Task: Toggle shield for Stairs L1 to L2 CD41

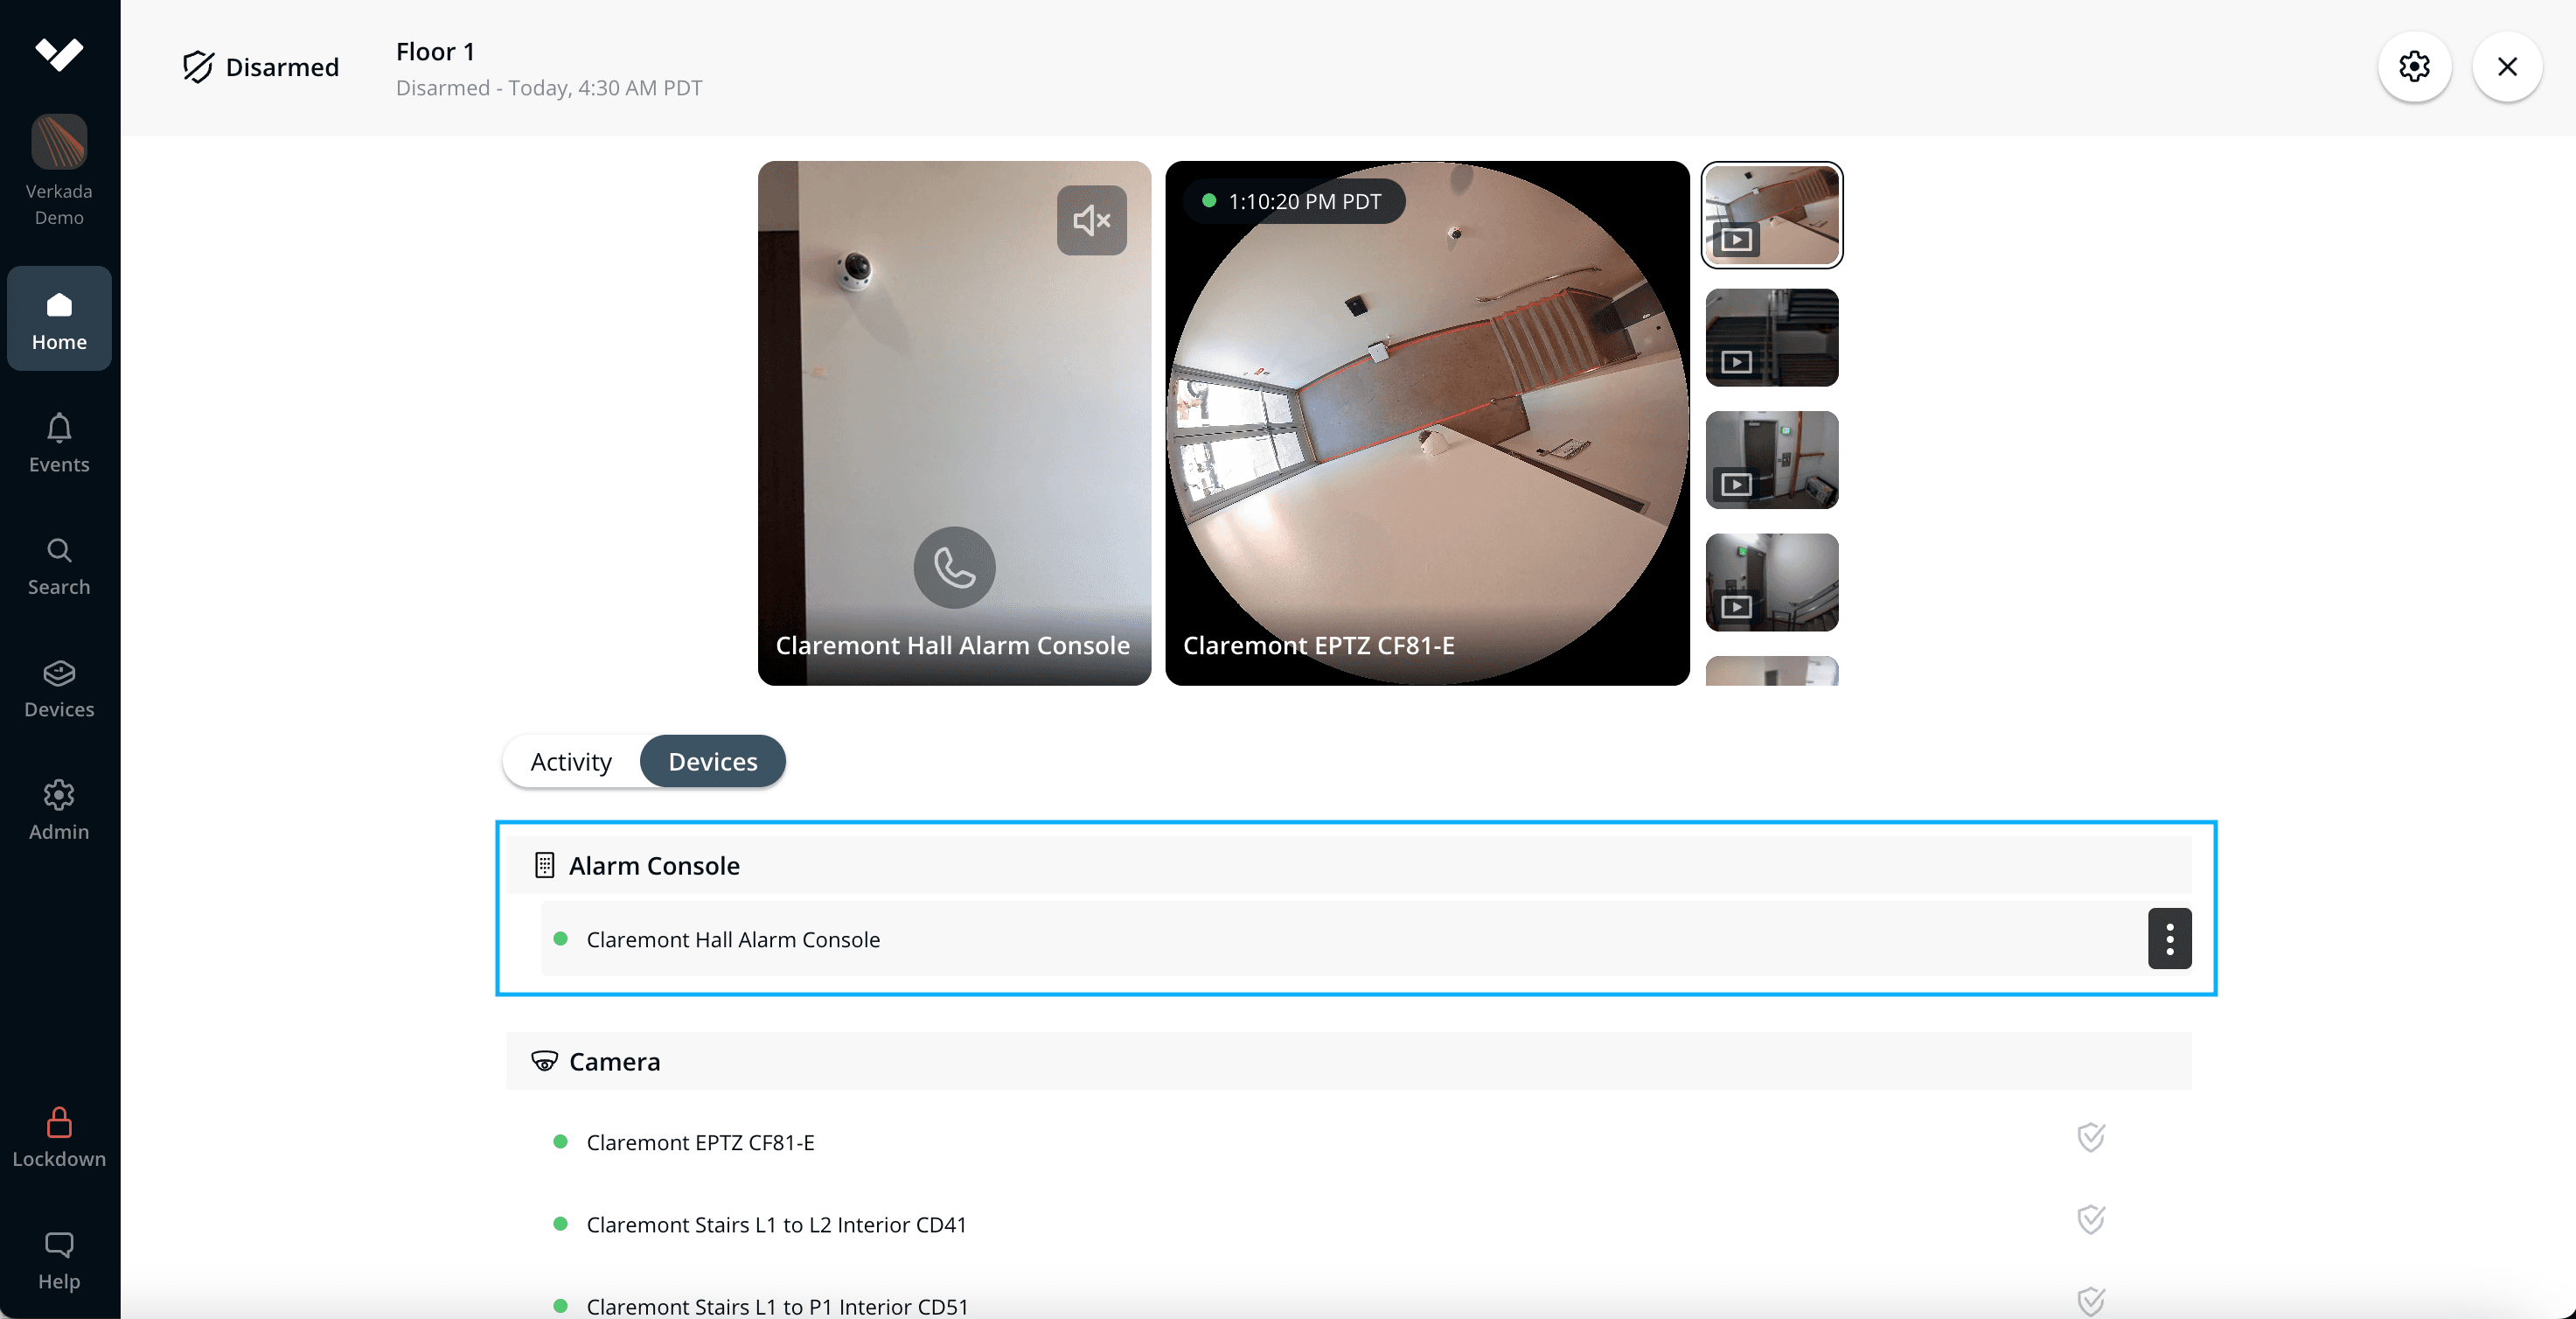Action: tap(2090, 1219)
